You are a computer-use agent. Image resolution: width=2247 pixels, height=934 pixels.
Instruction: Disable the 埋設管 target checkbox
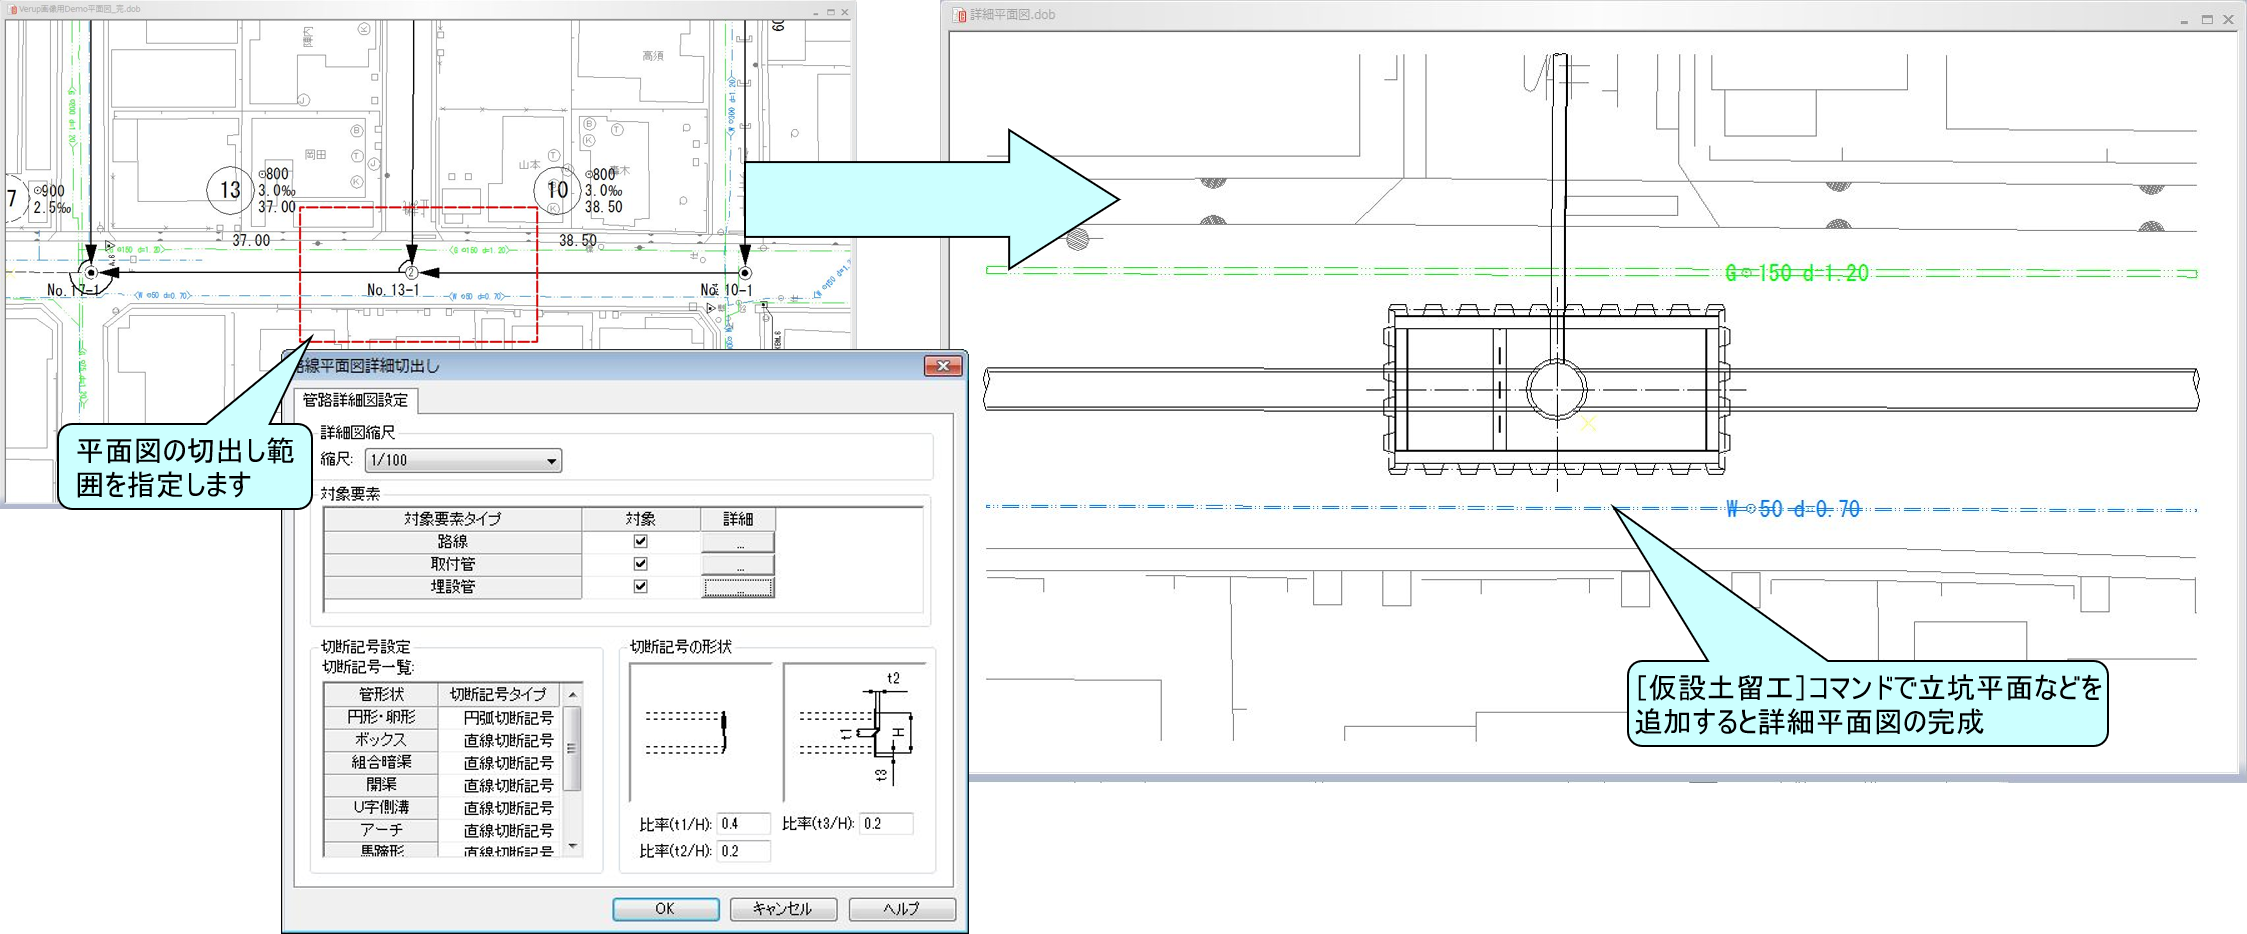640,586
